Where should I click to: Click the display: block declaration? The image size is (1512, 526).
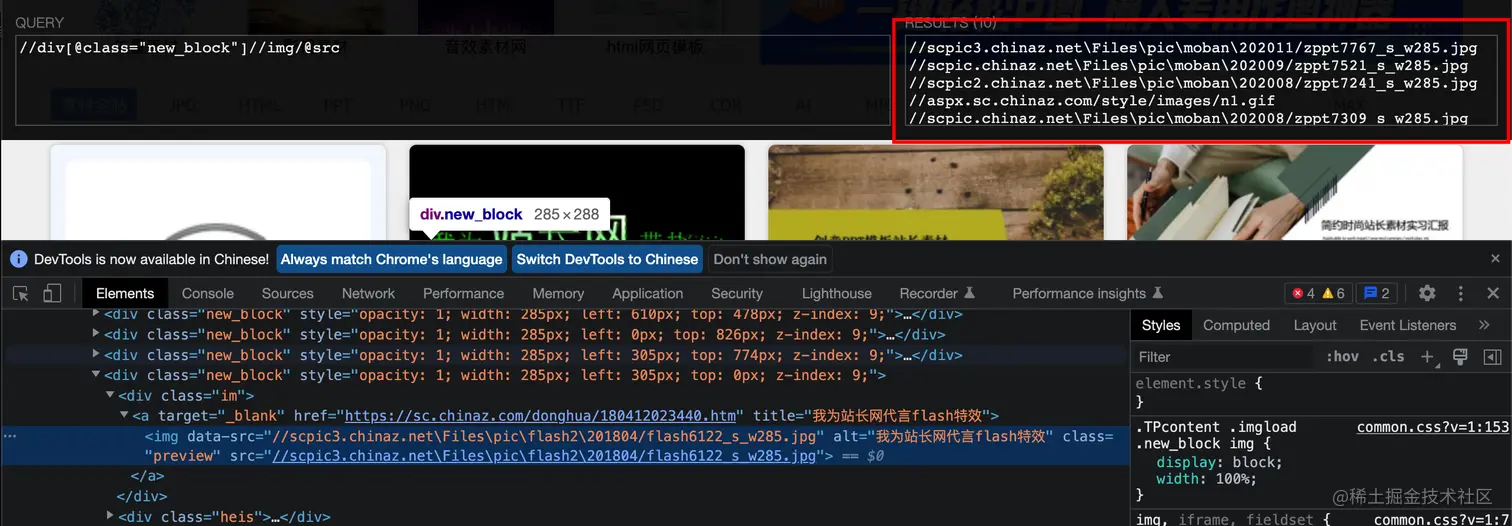tap(1219, 462)
